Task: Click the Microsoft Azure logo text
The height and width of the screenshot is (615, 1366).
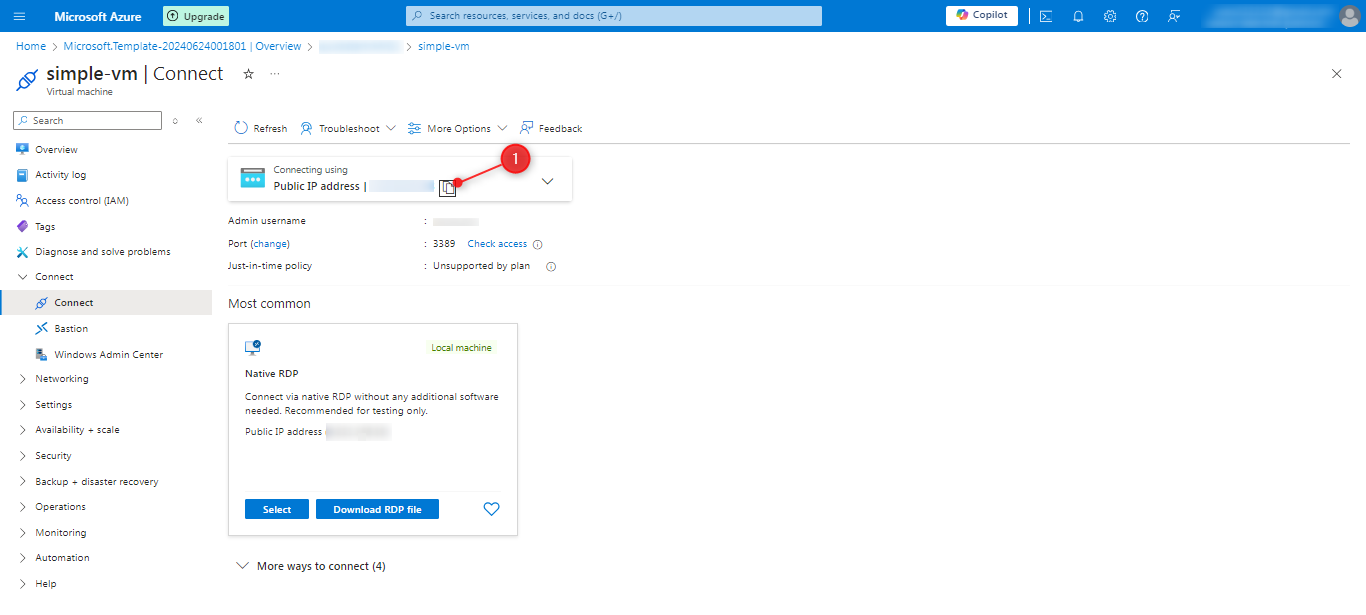Action: [98, 16]
